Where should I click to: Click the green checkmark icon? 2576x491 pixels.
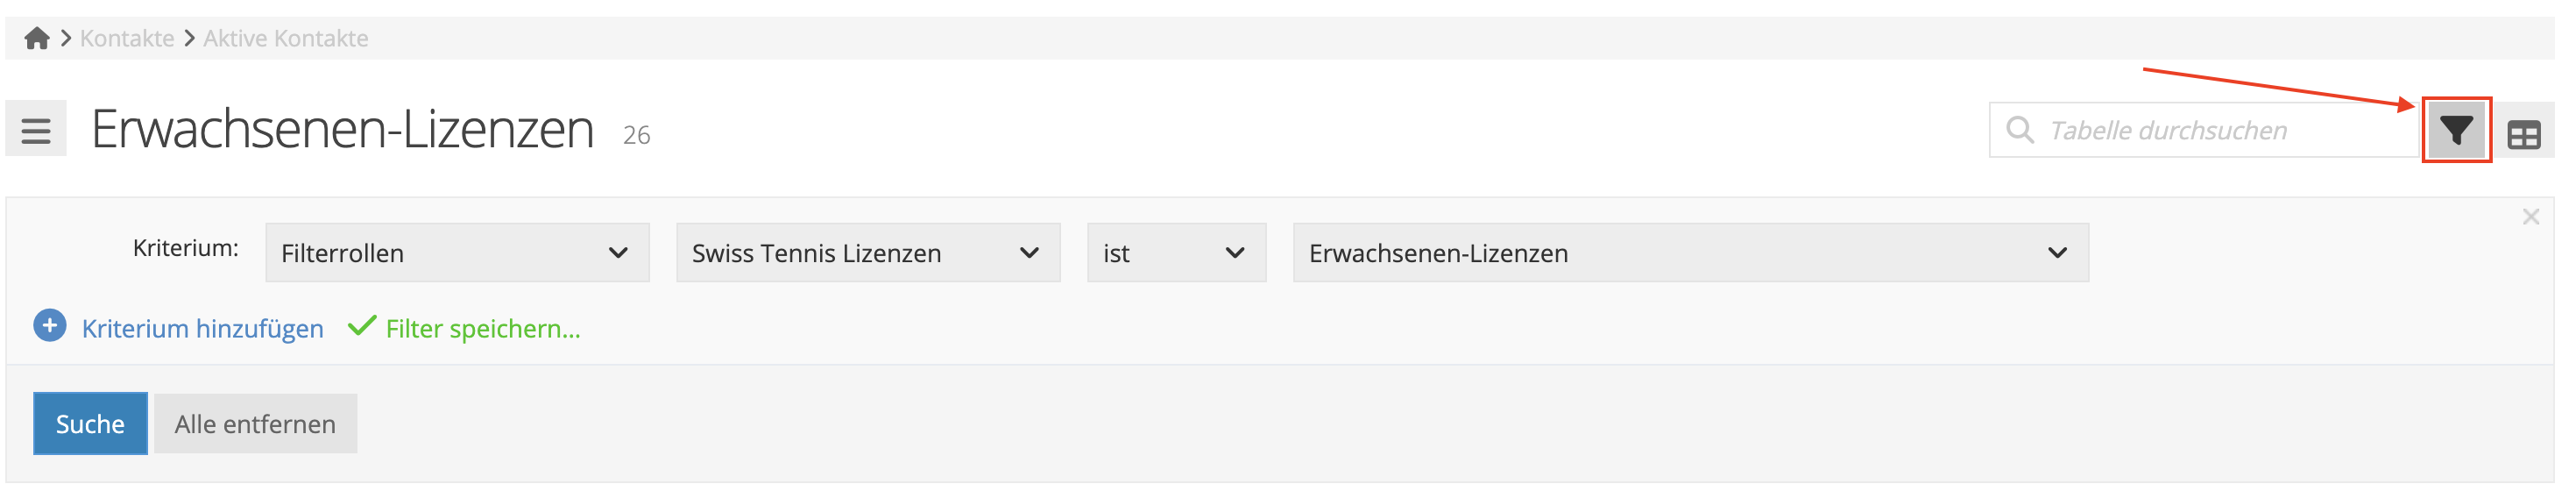[x=362, y=326]
